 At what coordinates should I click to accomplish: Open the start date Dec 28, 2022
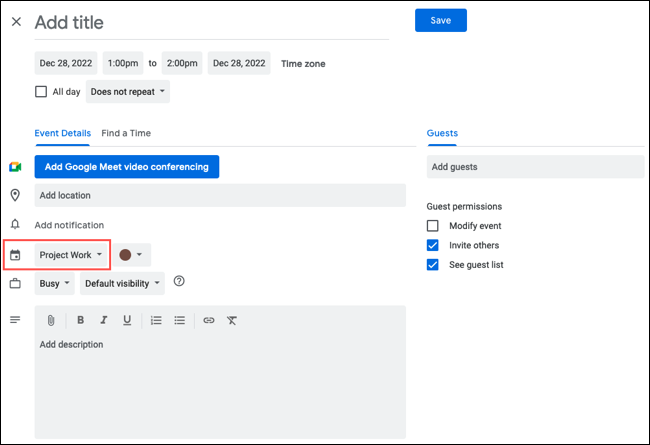coord(66,63)
